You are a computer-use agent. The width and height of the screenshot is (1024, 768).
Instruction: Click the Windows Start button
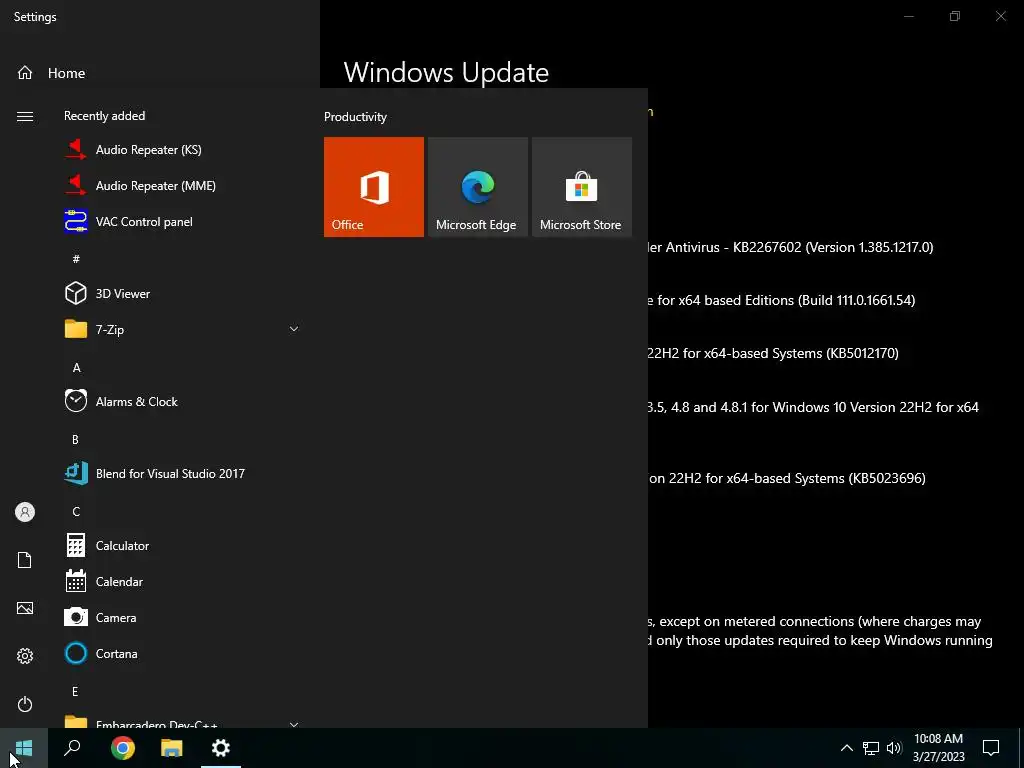click(24, 748)
